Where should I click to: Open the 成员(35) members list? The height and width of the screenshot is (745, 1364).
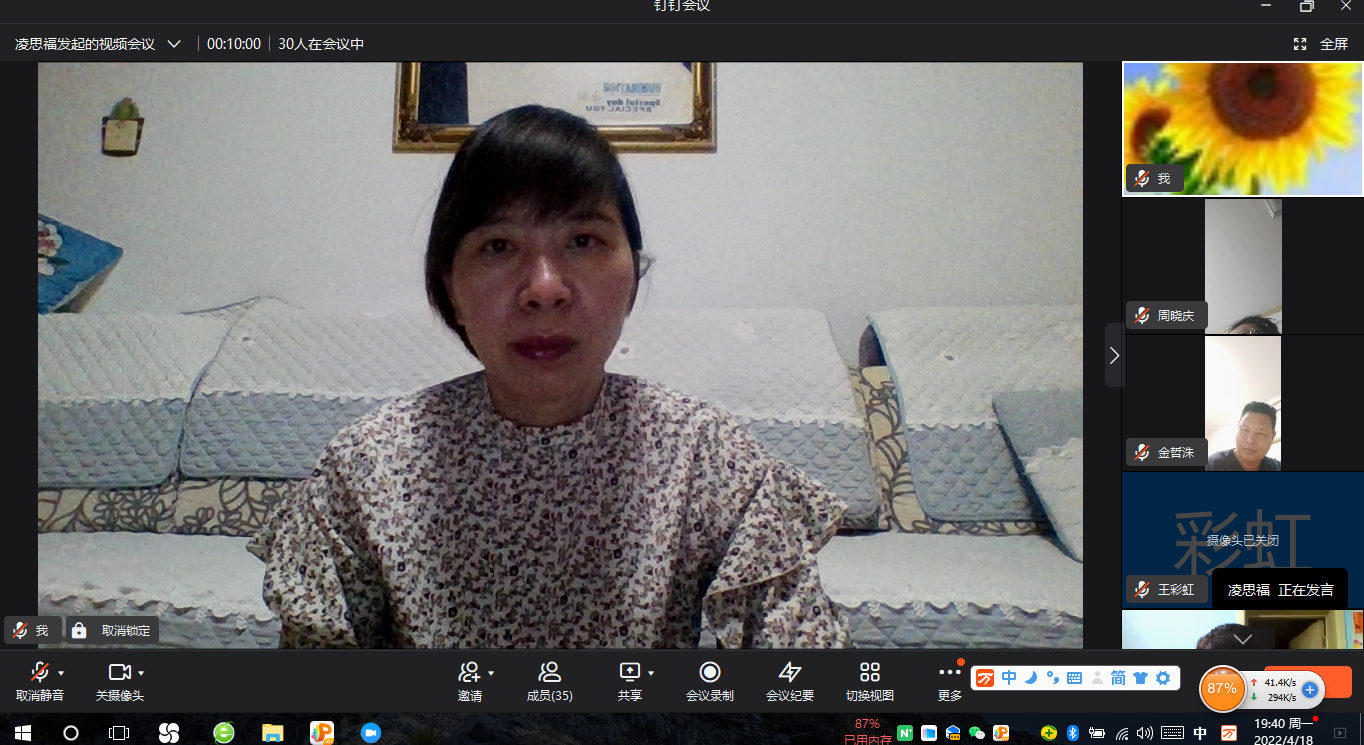click(x=549, y=673)
